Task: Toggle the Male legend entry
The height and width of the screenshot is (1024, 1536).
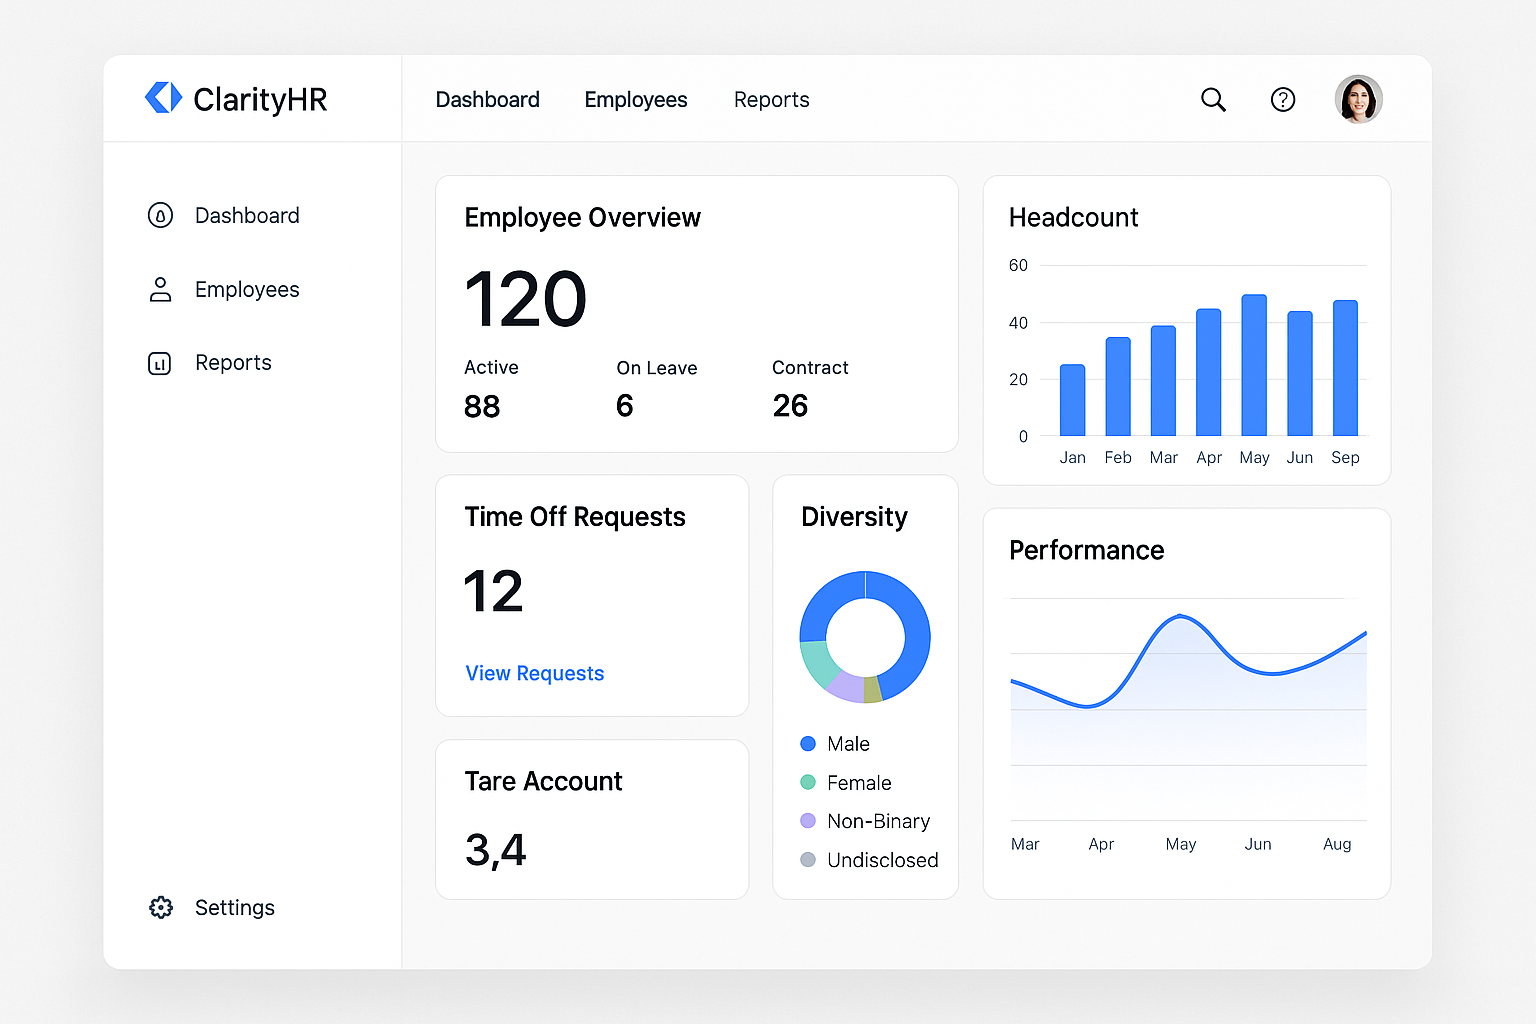Action: 848,743
